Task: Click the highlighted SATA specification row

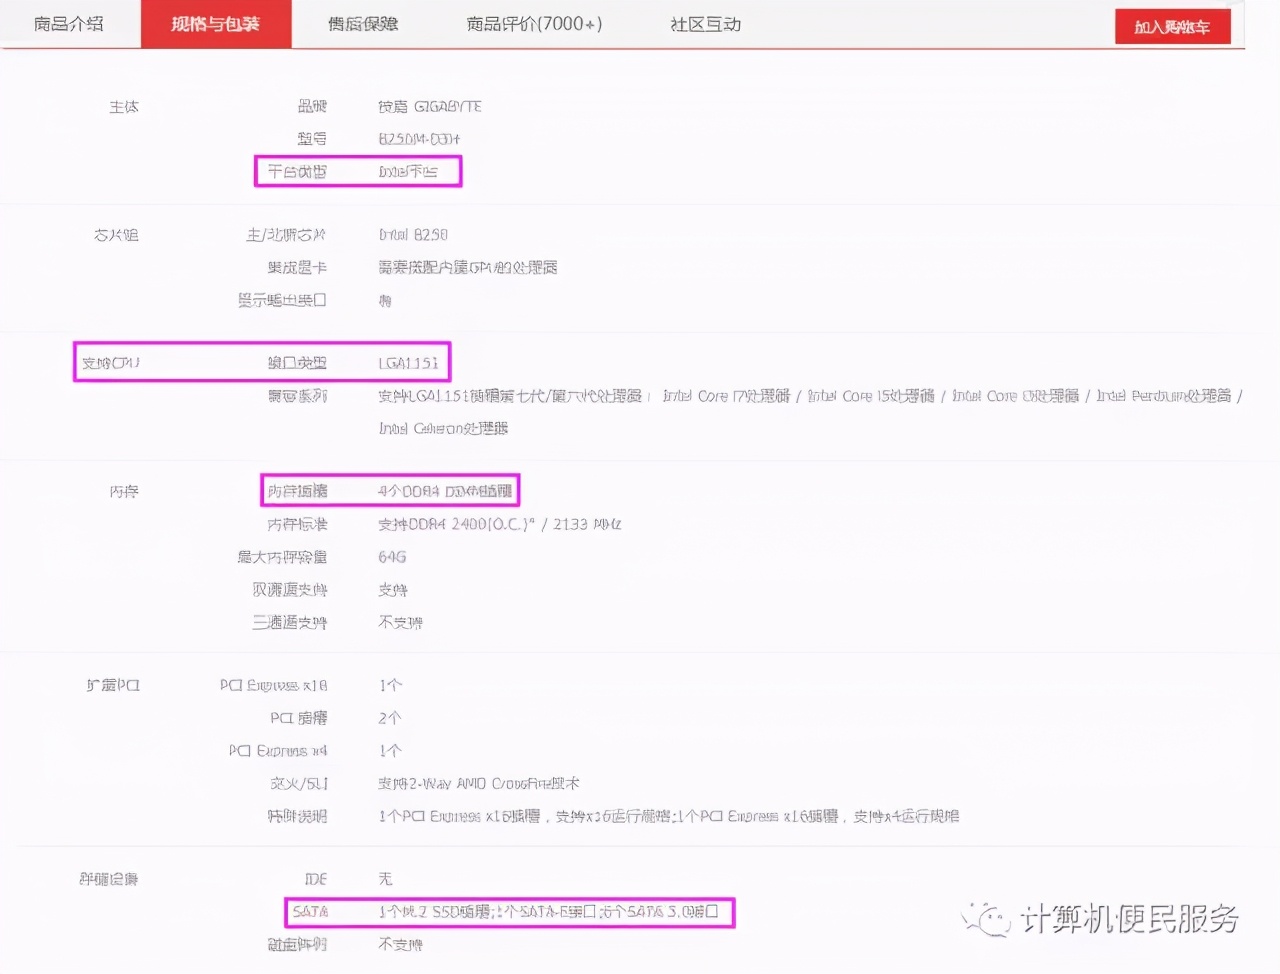Action: click(x=508, y=912)
